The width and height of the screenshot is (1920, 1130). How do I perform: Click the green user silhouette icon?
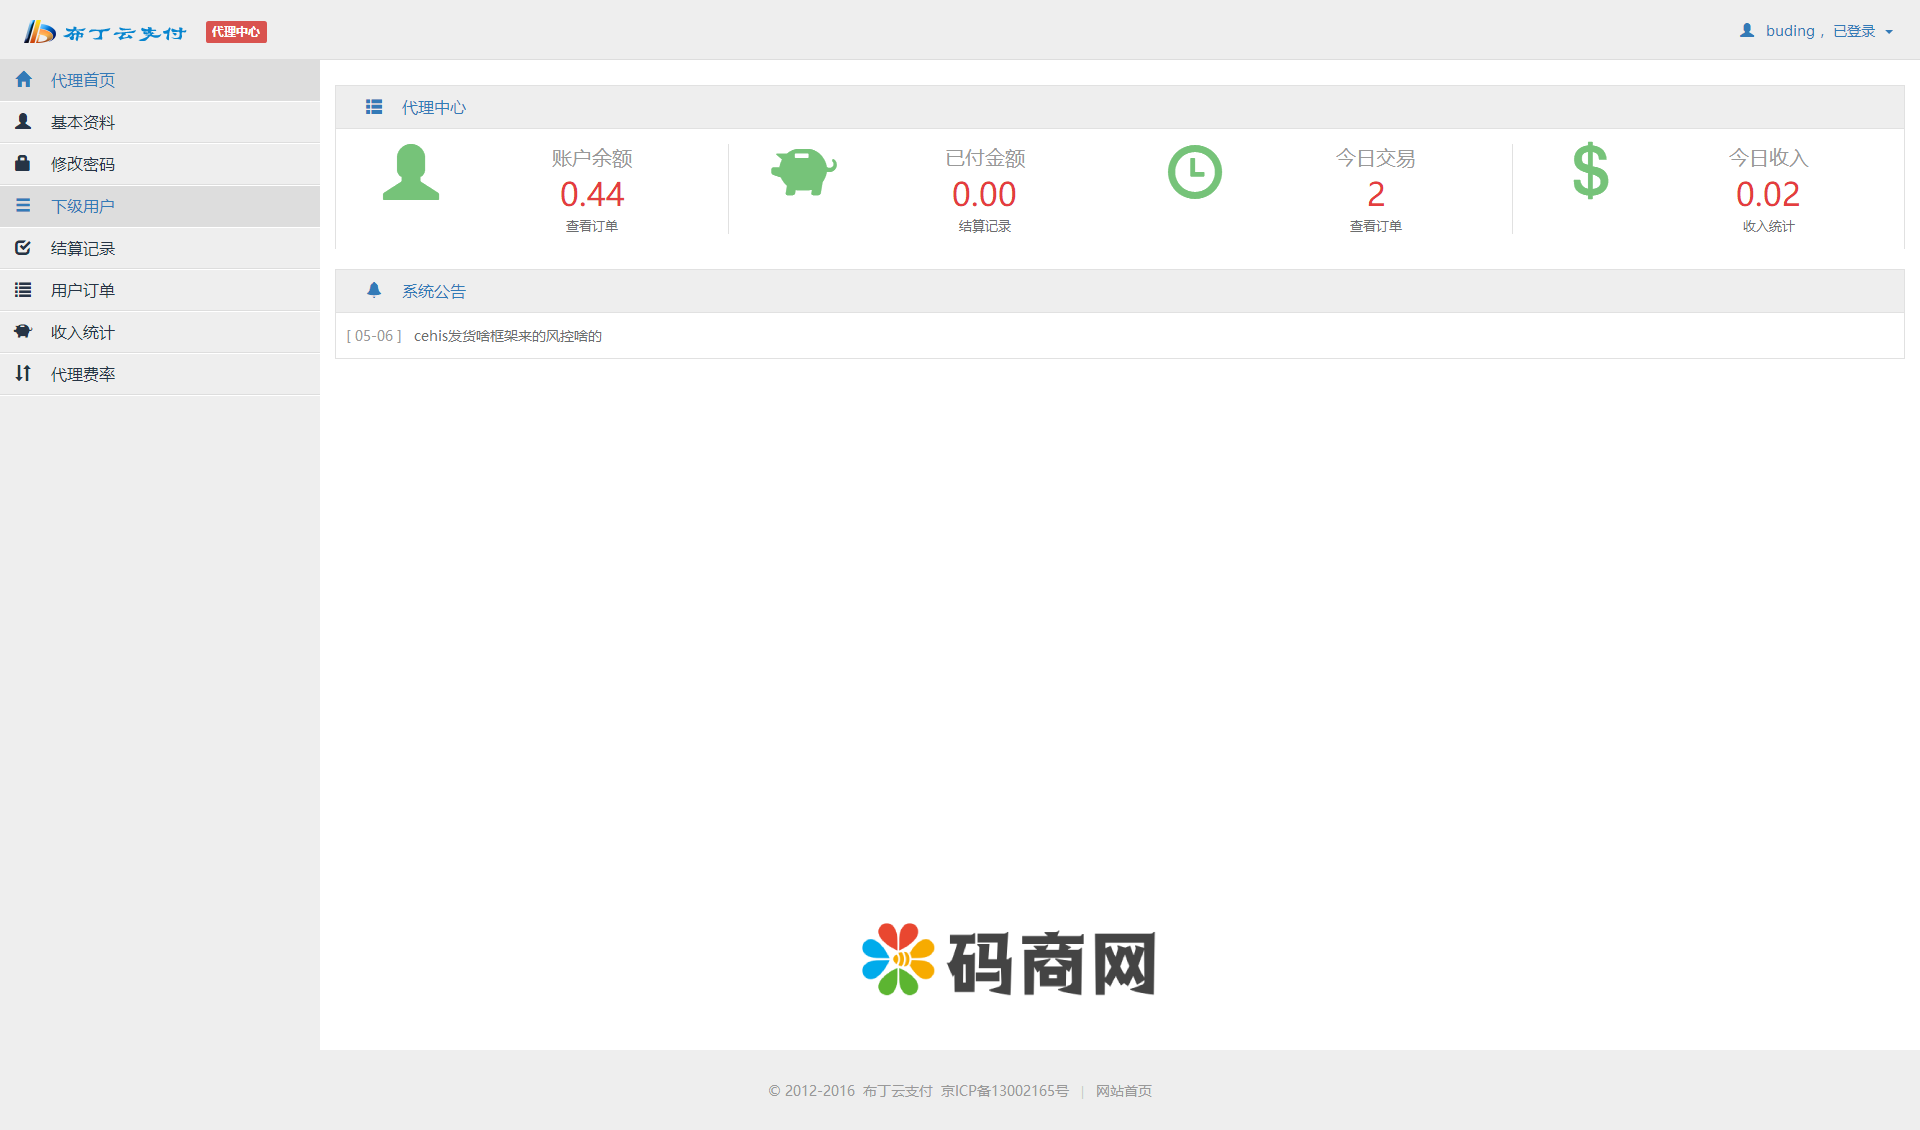click(411, 172)
